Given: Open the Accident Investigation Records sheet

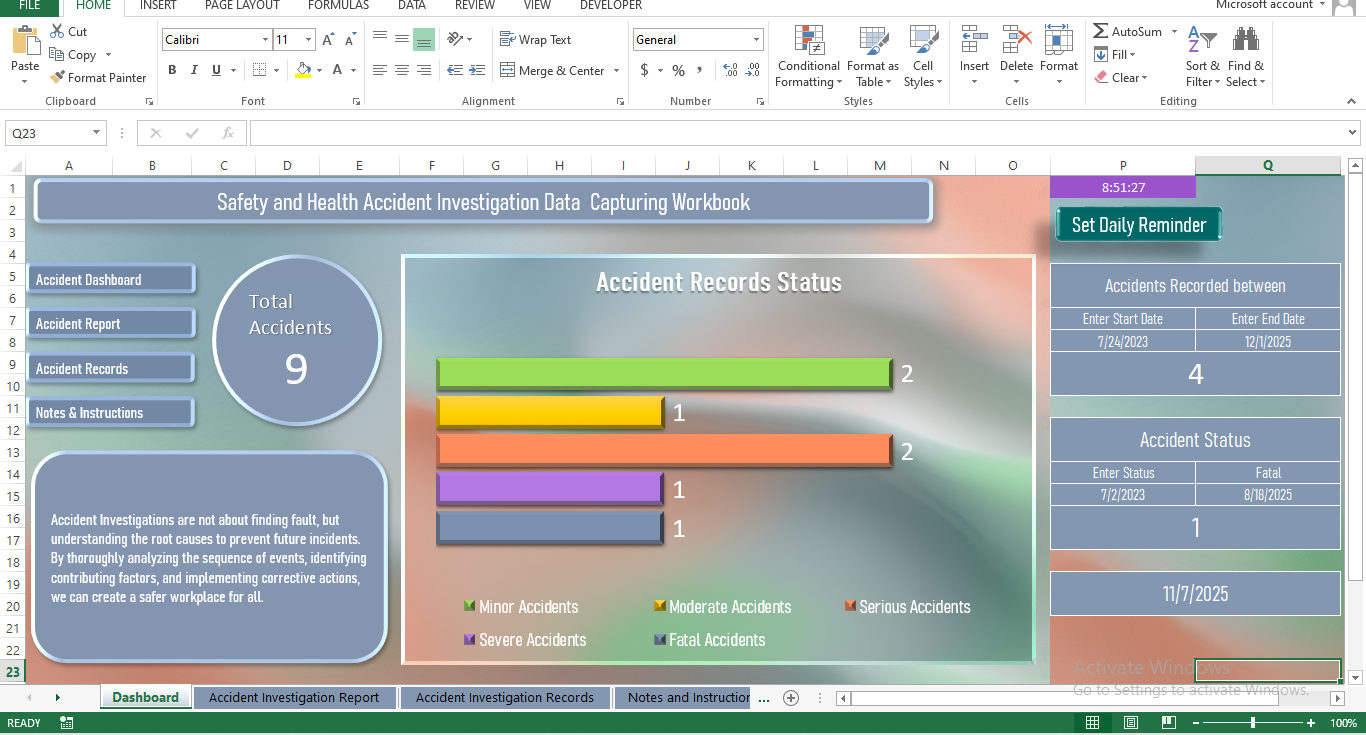Looking at the screenshot, I should 505,697.
